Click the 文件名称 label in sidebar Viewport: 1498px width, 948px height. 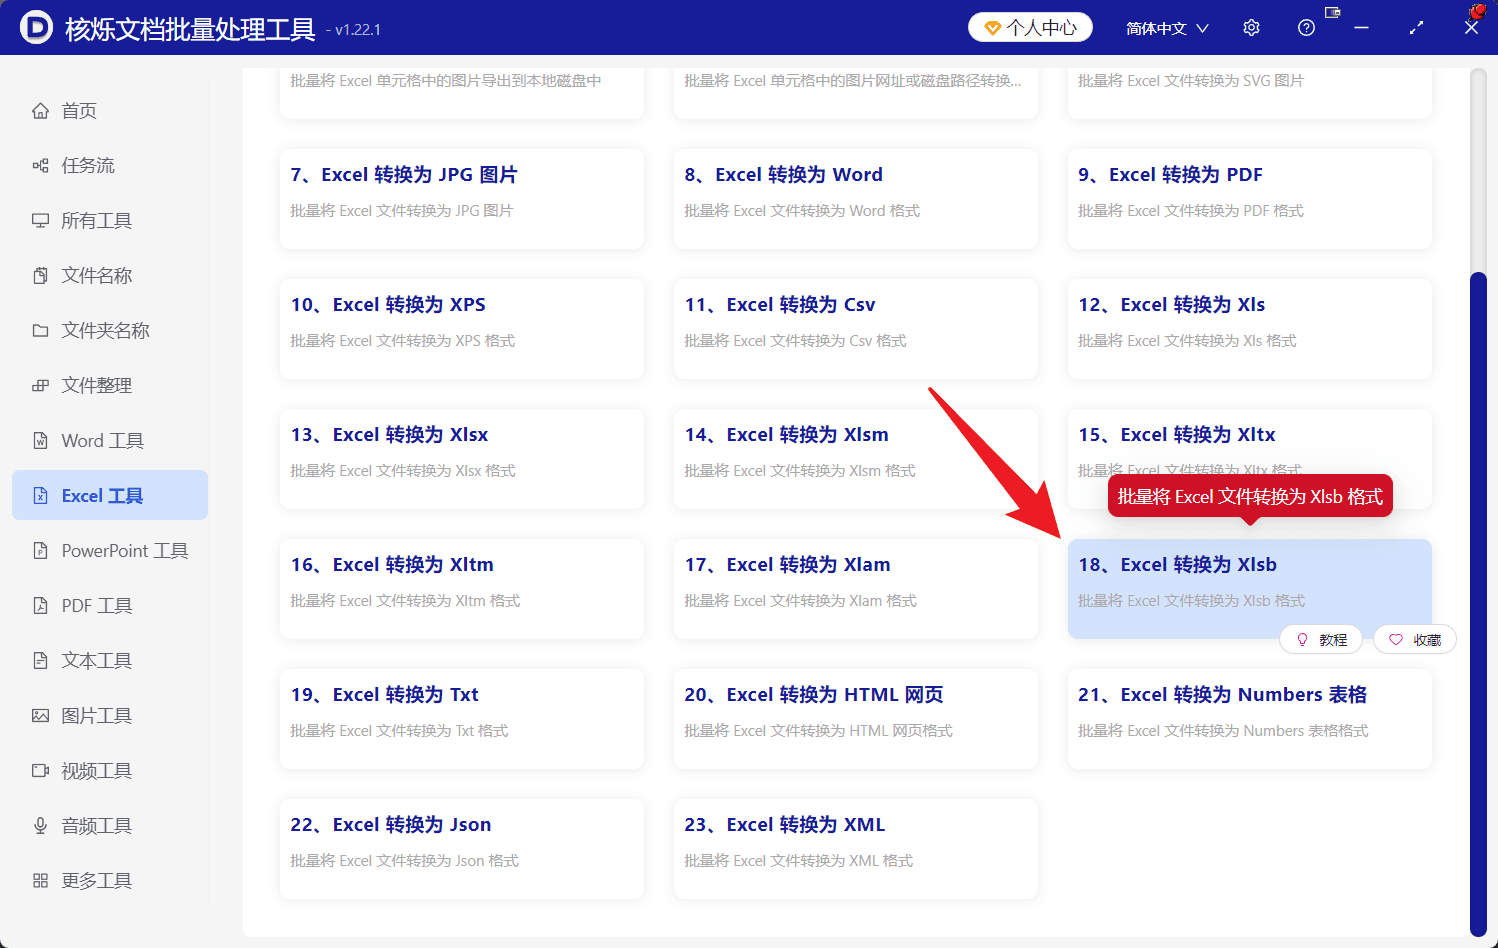click(97, 276)
